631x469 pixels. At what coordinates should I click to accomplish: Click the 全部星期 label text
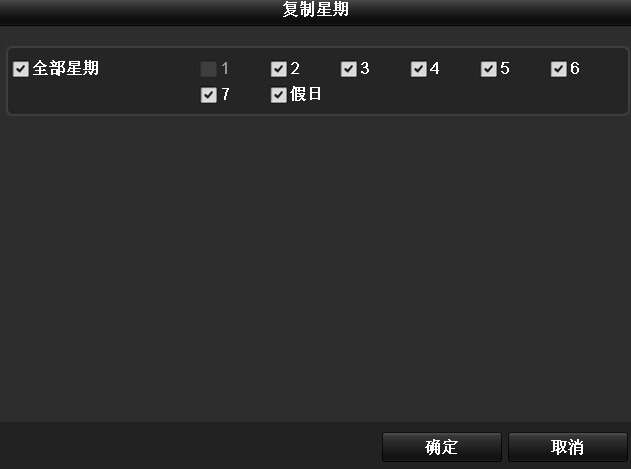point(66,68)
